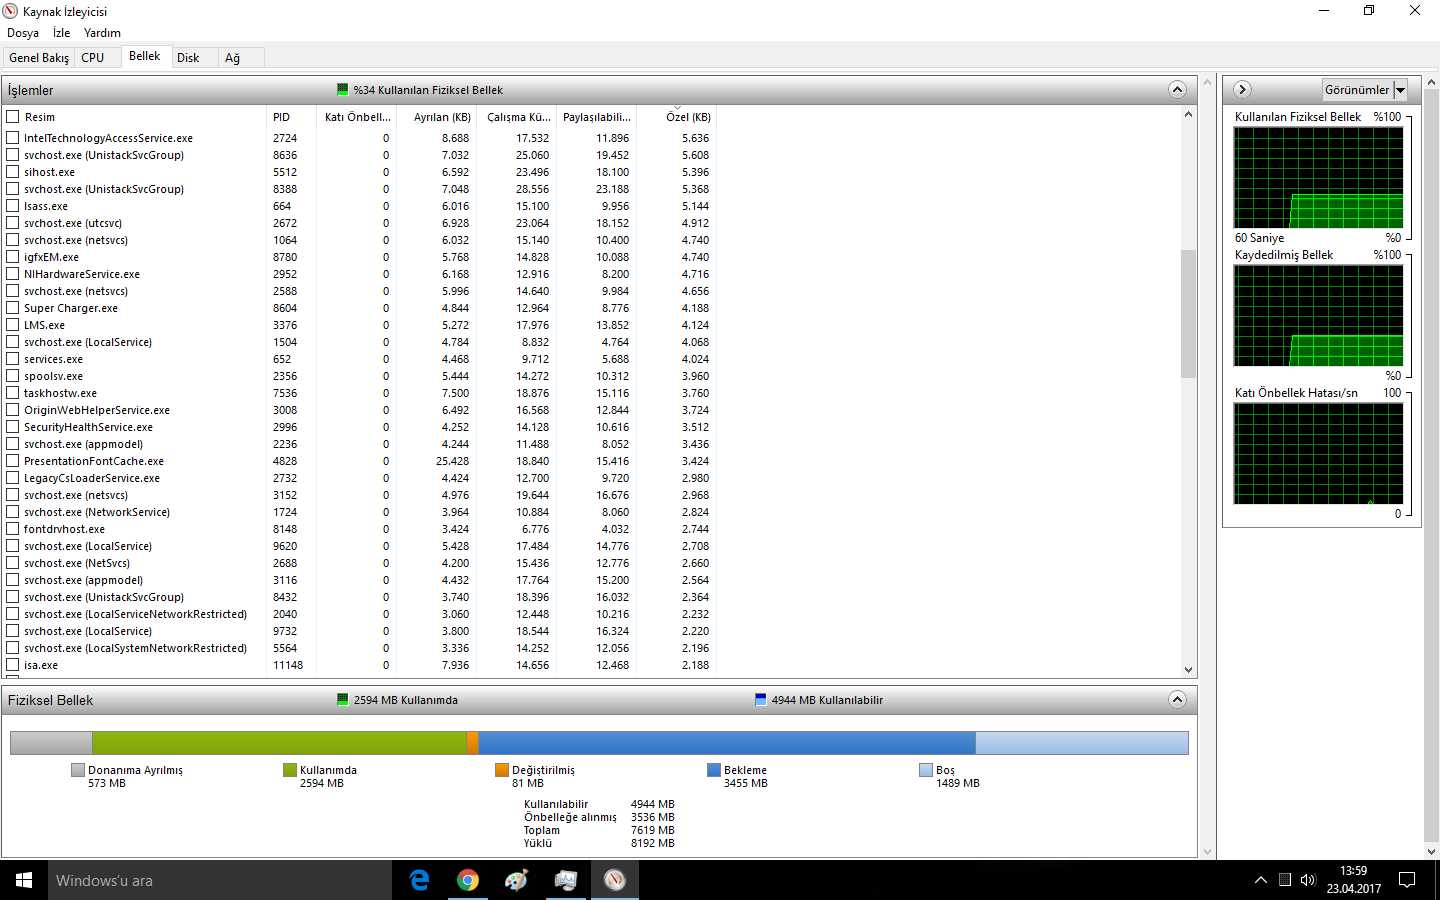Click the Windows'u ara search box

pyautogui.click(x=220, y=880)
